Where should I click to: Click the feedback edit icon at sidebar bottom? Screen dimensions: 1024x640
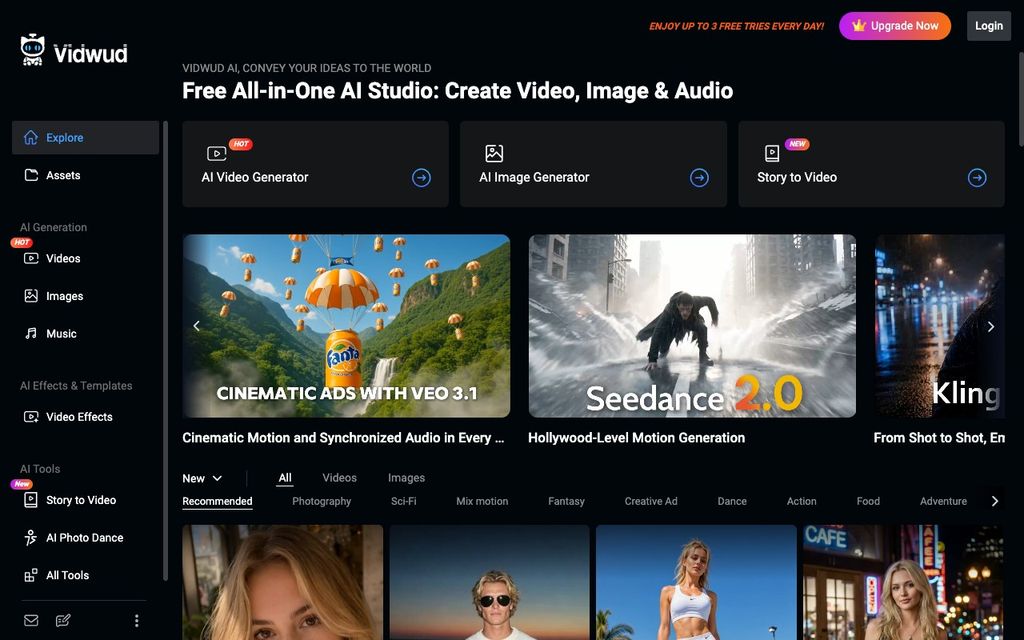pos(63,620)
